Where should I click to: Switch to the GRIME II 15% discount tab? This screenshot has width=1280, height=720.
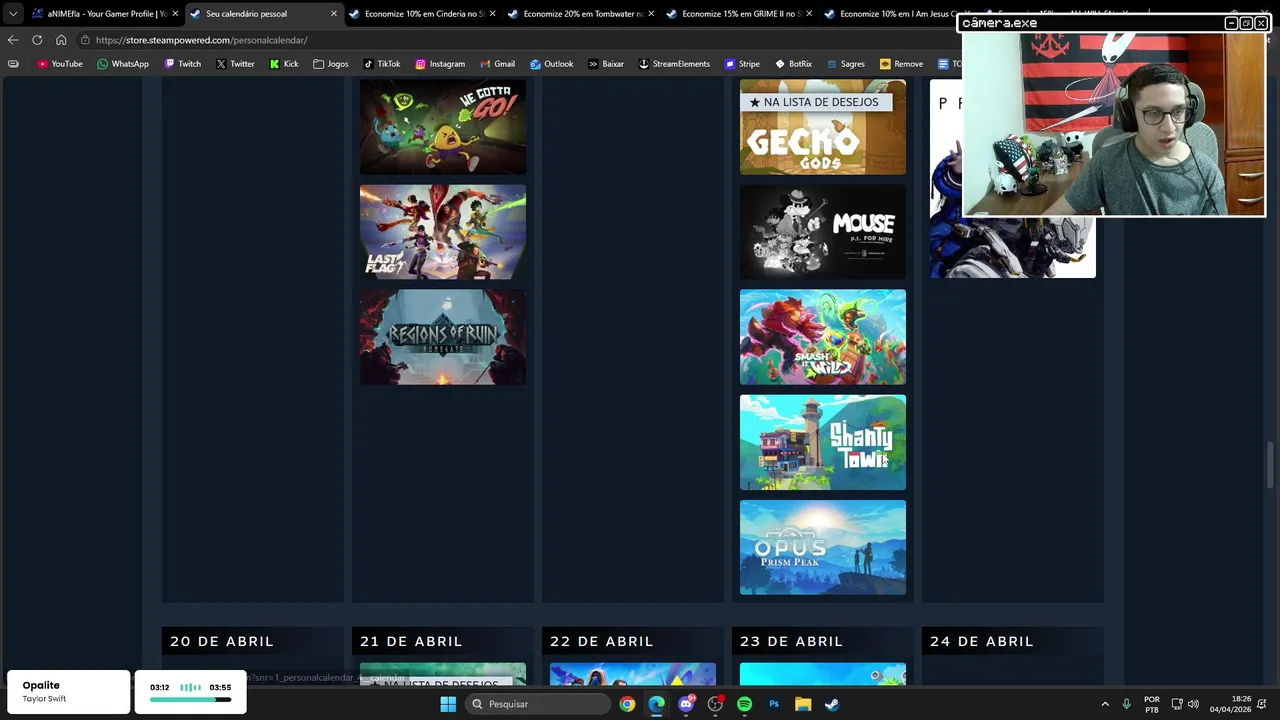click(740, 14)
